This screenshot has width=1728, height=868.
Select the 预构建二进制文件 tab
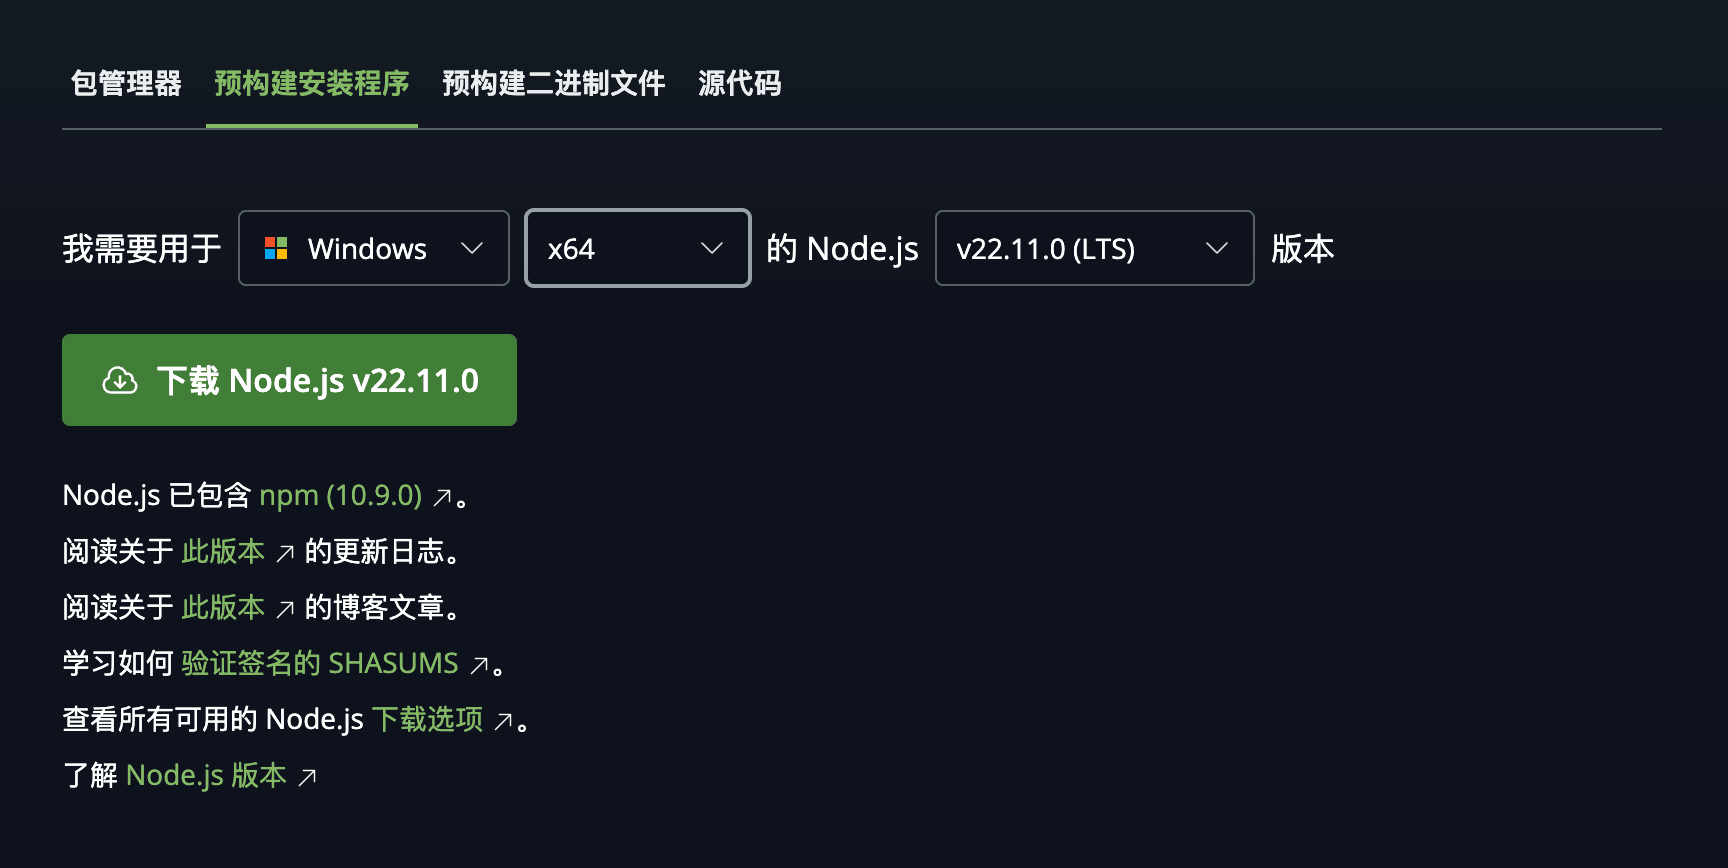pyautogui.click(x=553, y=83)
